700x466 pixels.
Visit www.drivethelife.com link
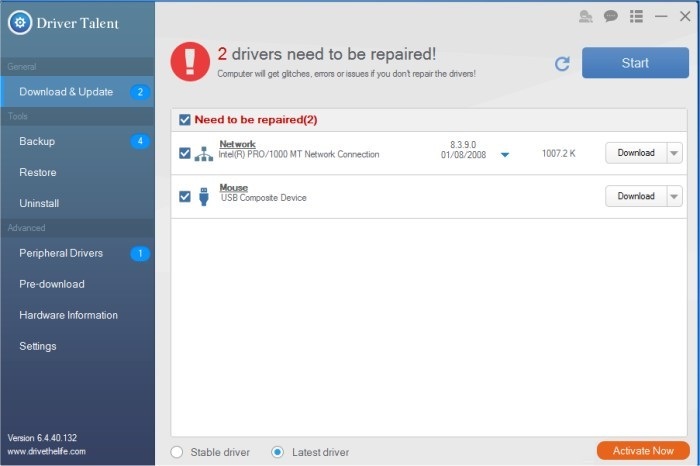[x=46, y=451]
